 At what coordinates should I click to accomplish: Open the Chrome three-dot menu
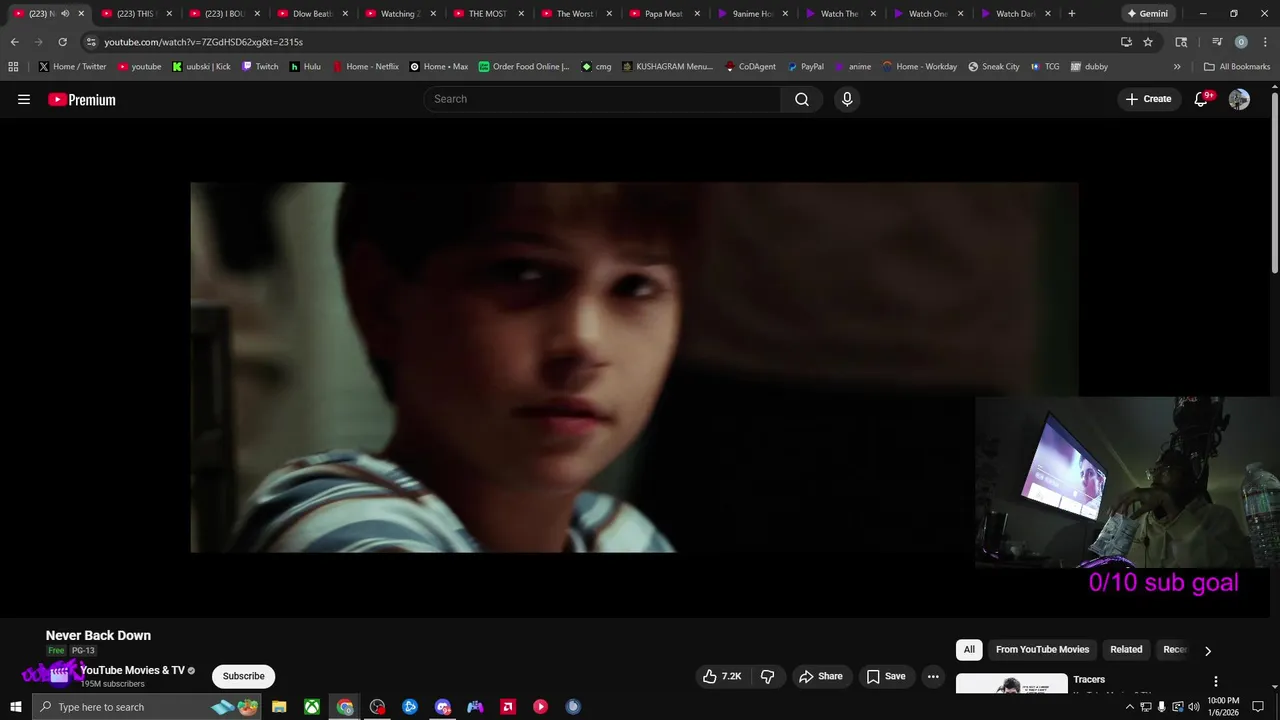(x=1265, y=42)
